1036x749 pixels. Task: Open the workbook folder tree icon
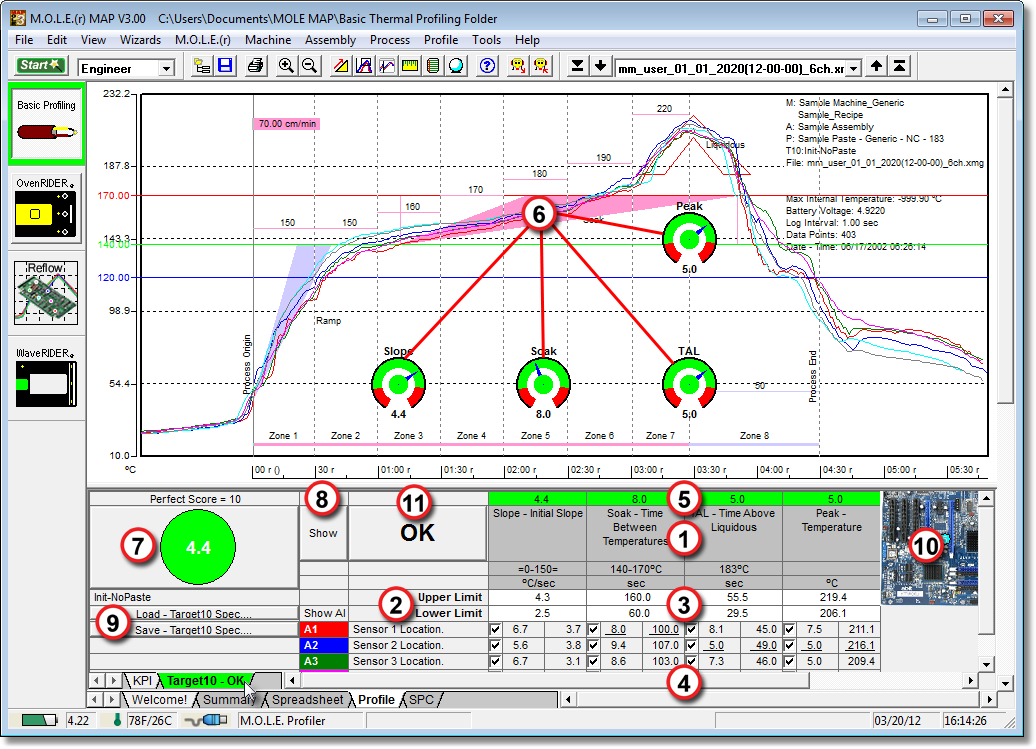tap(202, 66)
